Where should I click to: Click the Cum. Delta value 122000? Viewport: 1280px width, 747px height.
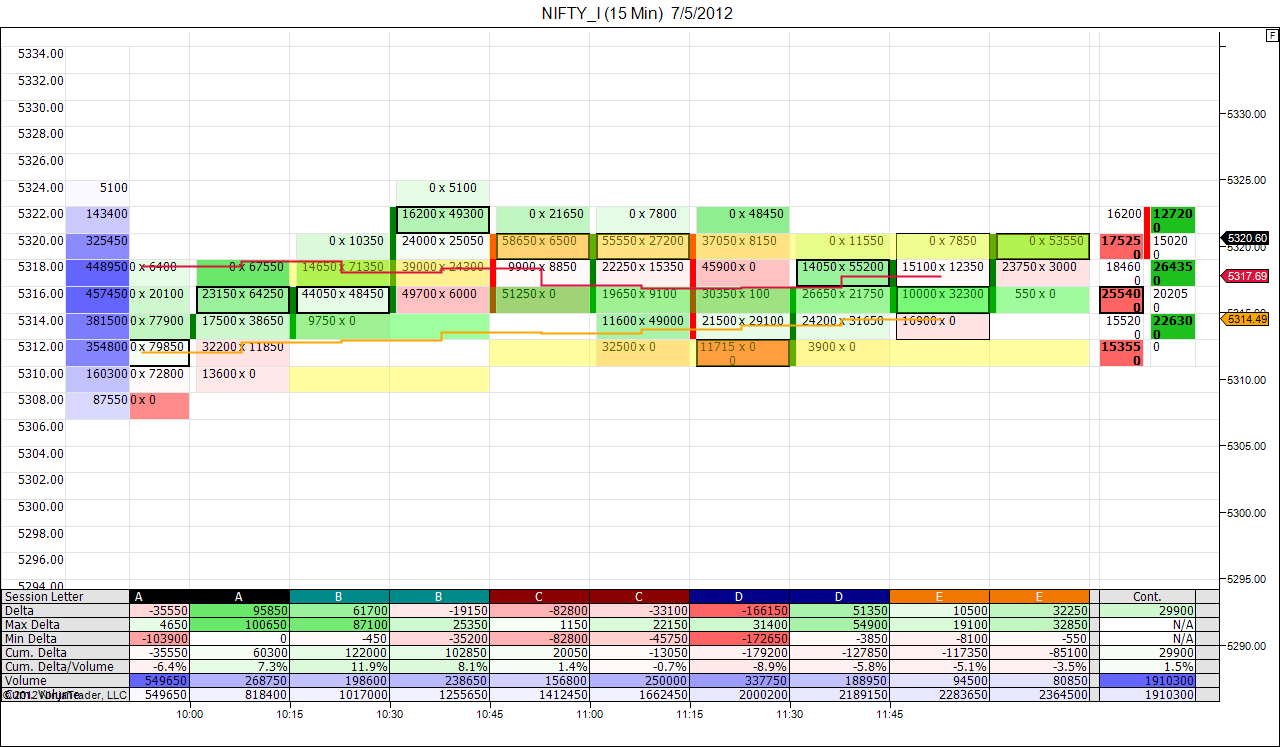339,653
